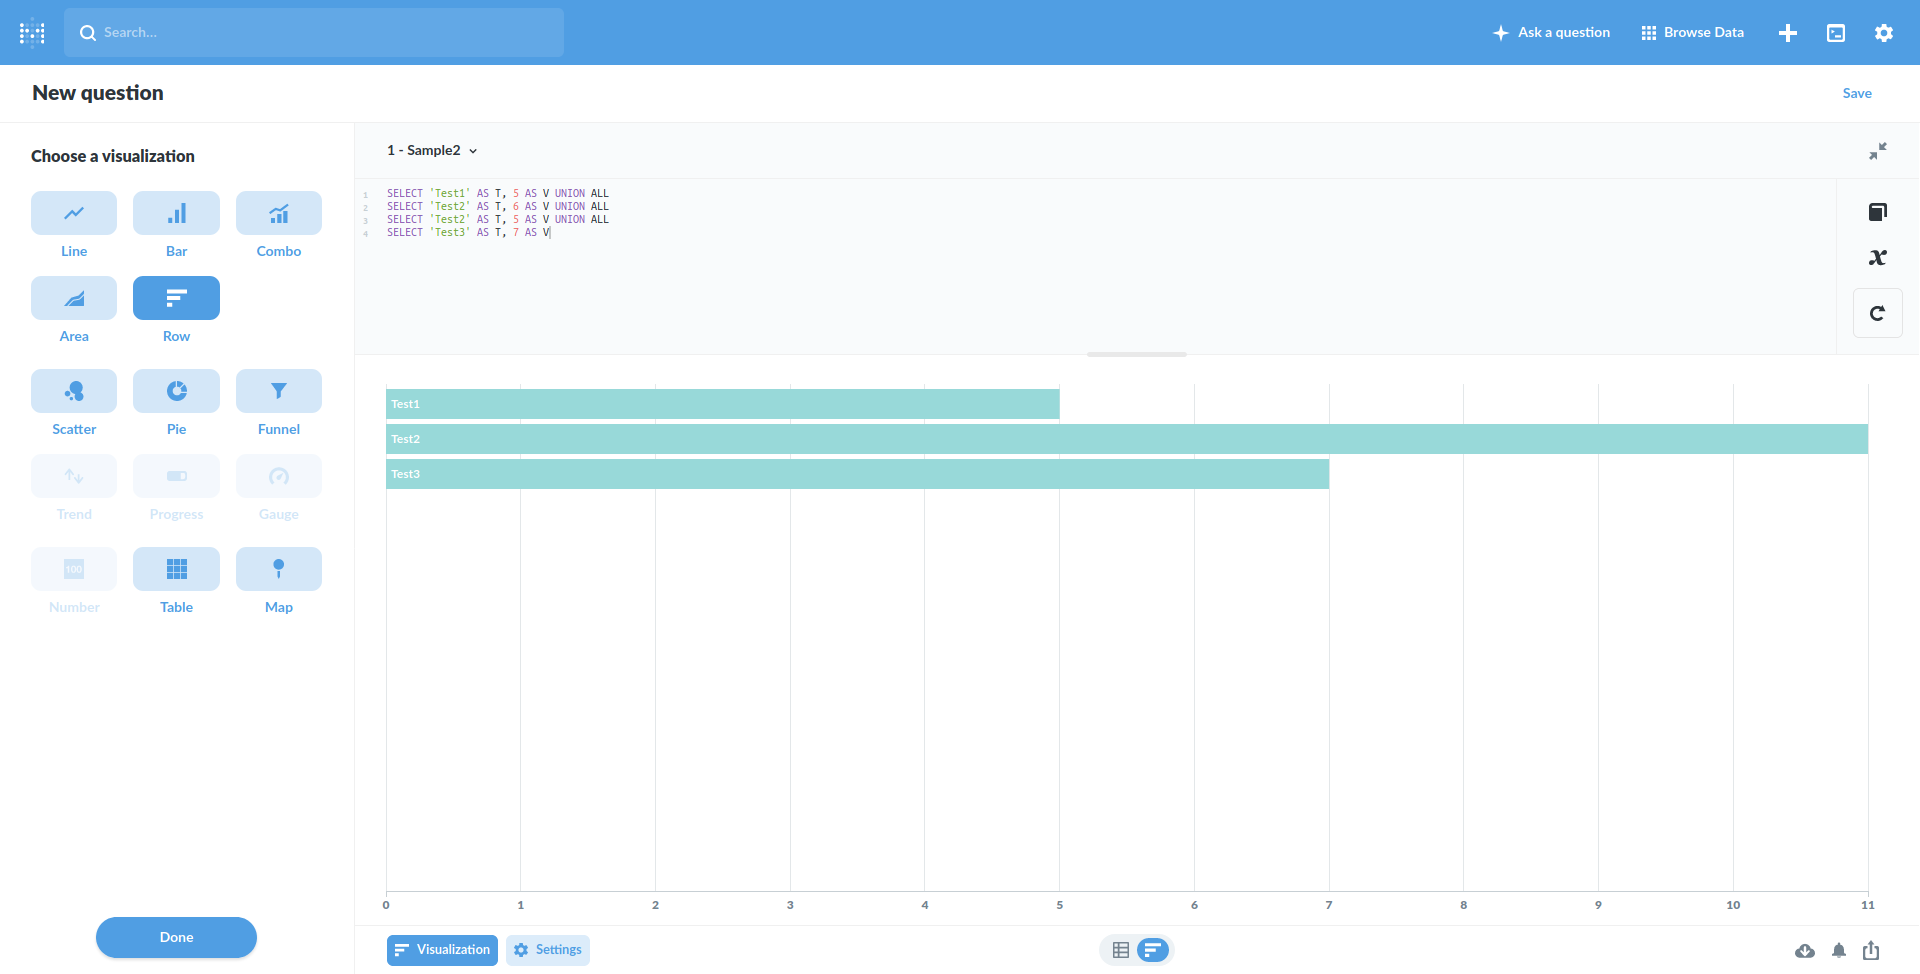Select the Pie chart visualization

point(176,391)
